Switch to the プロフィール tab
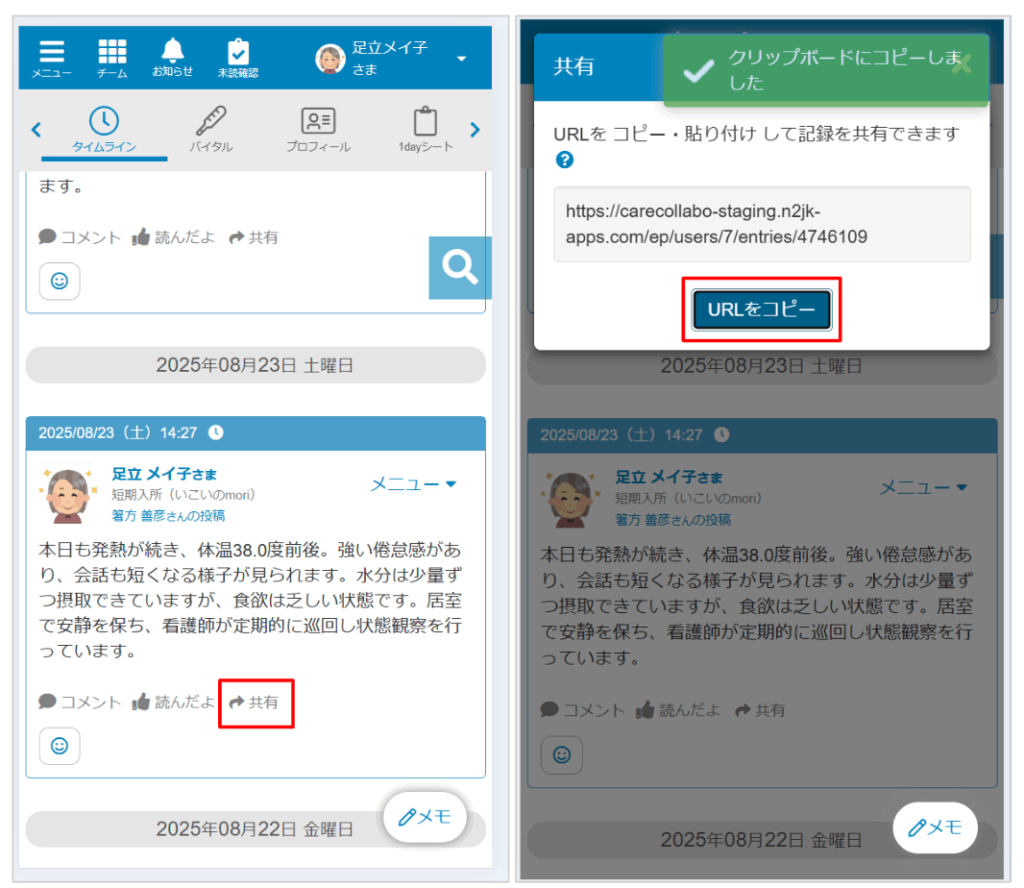 318,129
